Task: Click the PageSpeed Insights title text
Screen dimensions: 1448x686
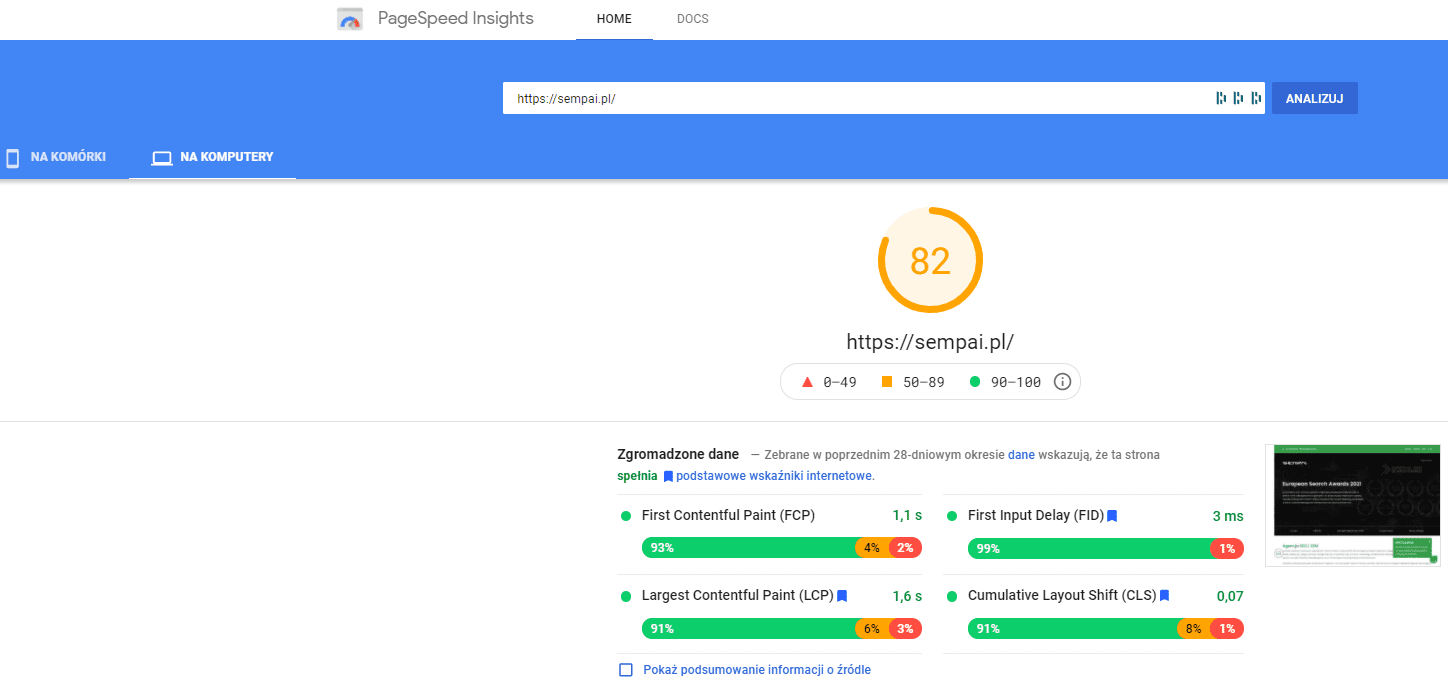Action: pyautogui.click(x=456, y=18)
